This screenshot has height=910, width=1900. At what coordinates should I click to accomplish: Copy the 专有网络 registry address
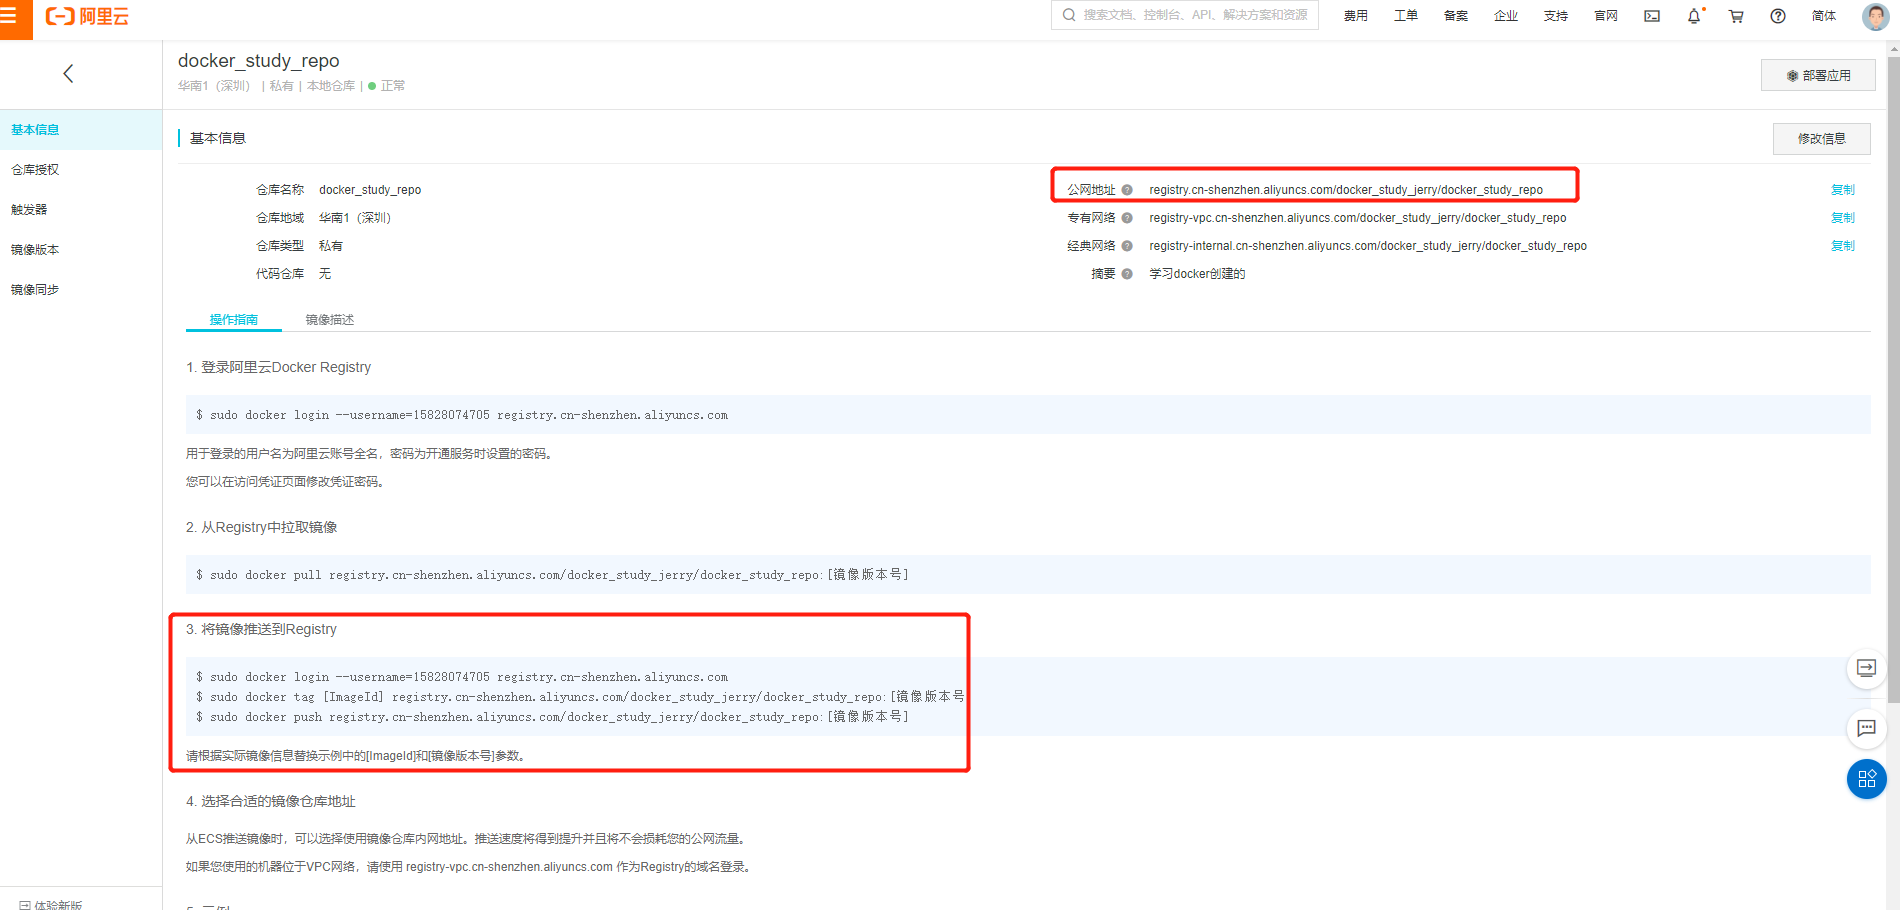coord(1842,218)
